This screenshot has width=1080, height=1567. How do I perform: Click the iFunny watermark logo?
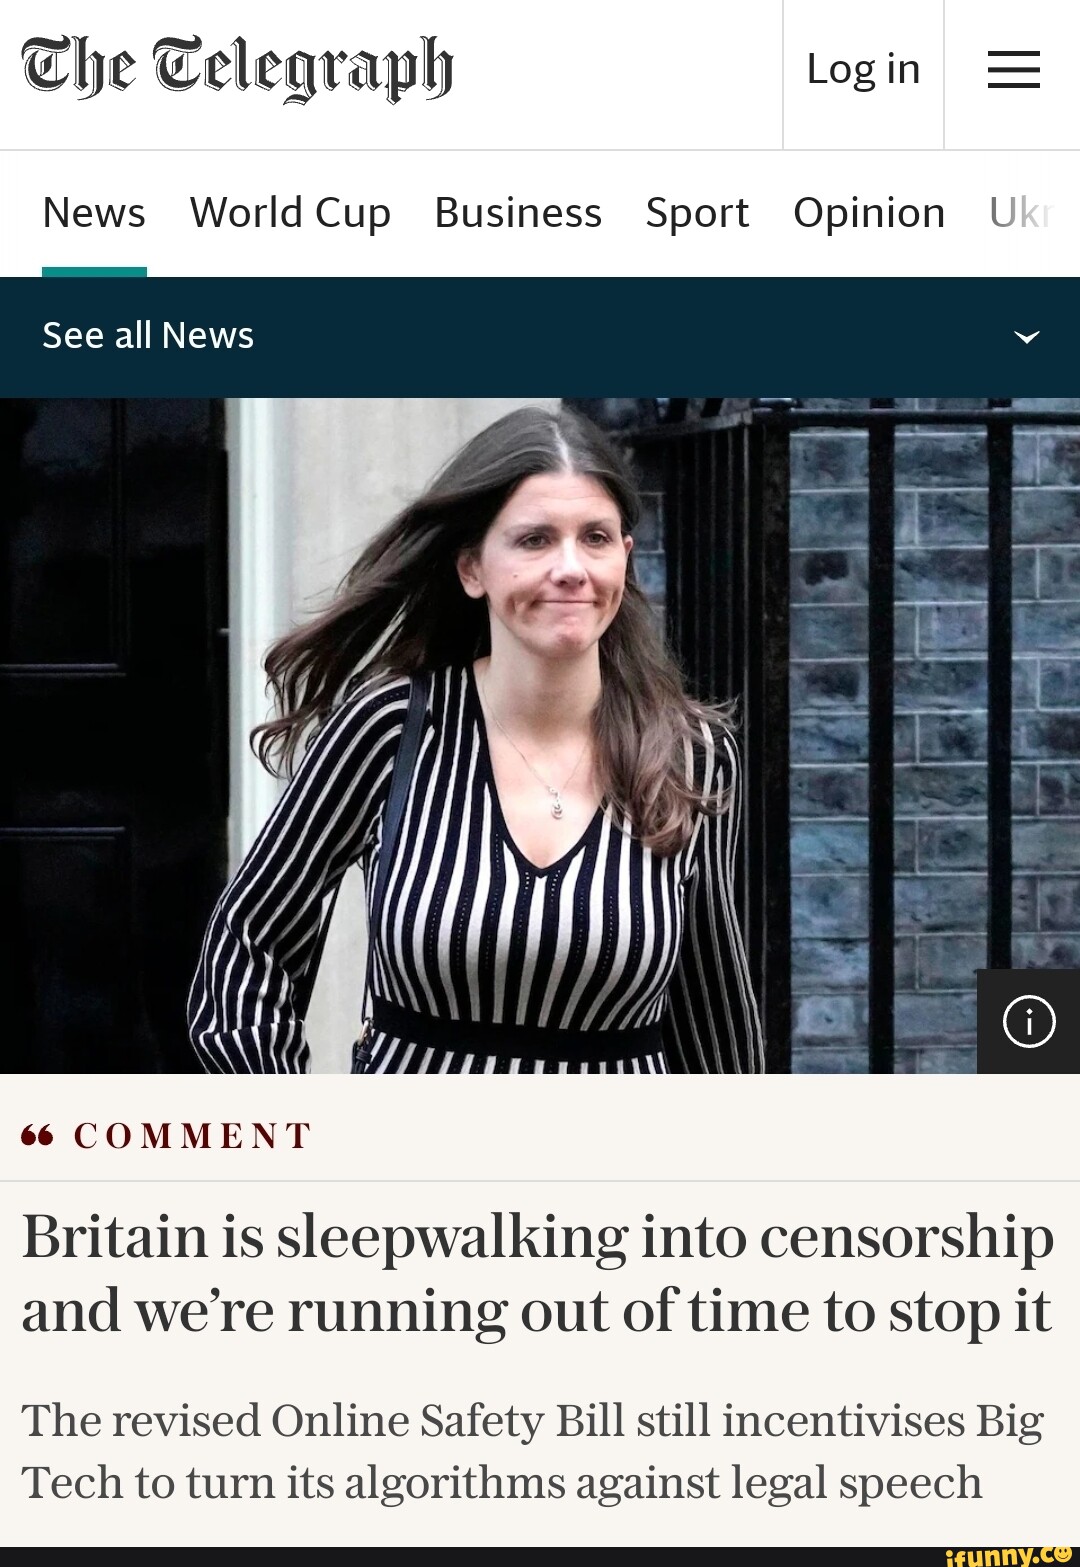point(1008,1555)
